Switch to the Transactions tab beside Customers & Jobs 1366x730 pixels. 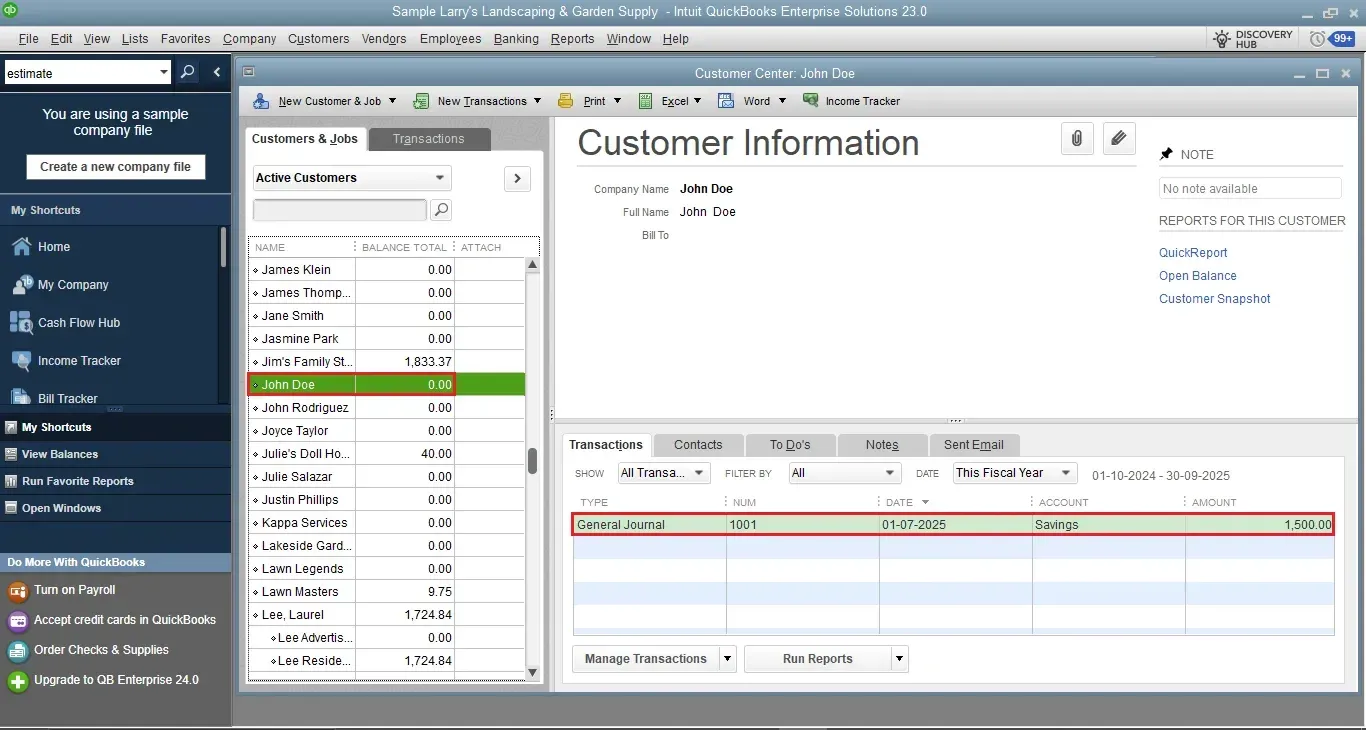tap(429, 139)
